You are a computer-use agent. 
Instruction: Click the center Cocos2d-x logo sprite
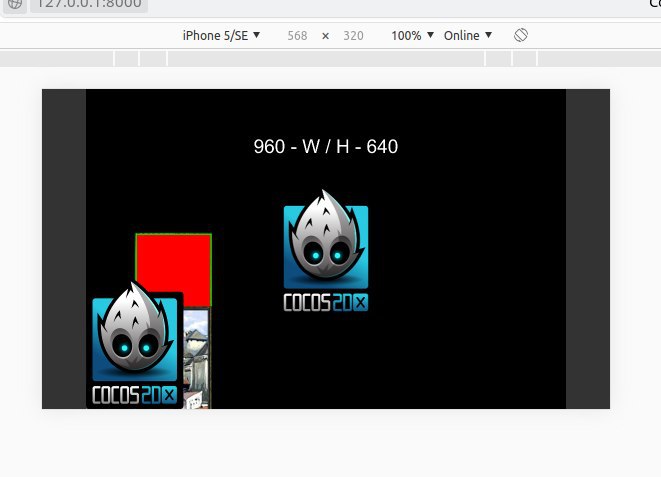[x=326, y=251]
